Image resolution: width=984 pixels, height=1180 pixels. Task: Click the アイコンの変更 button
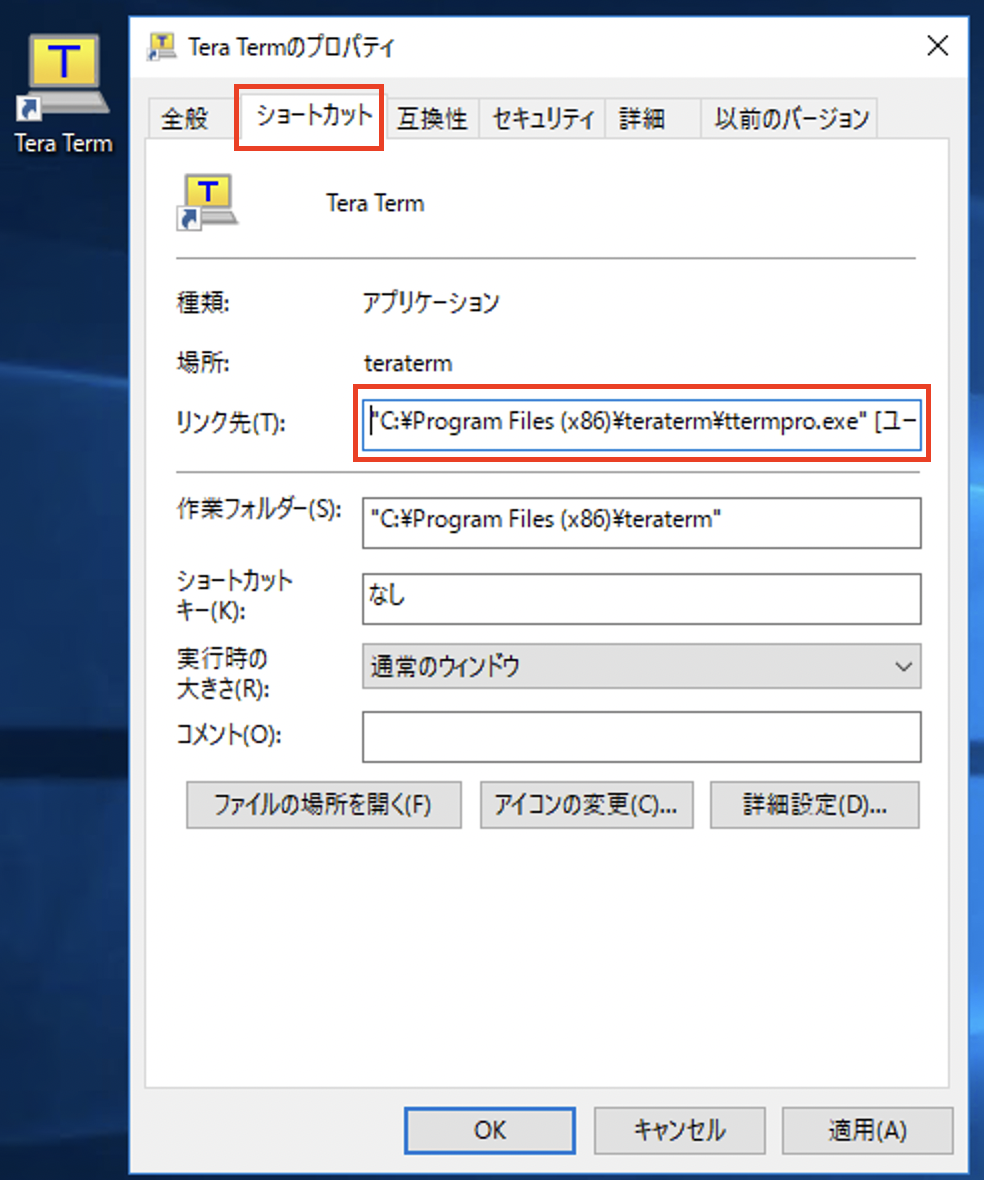coord(586,804)
